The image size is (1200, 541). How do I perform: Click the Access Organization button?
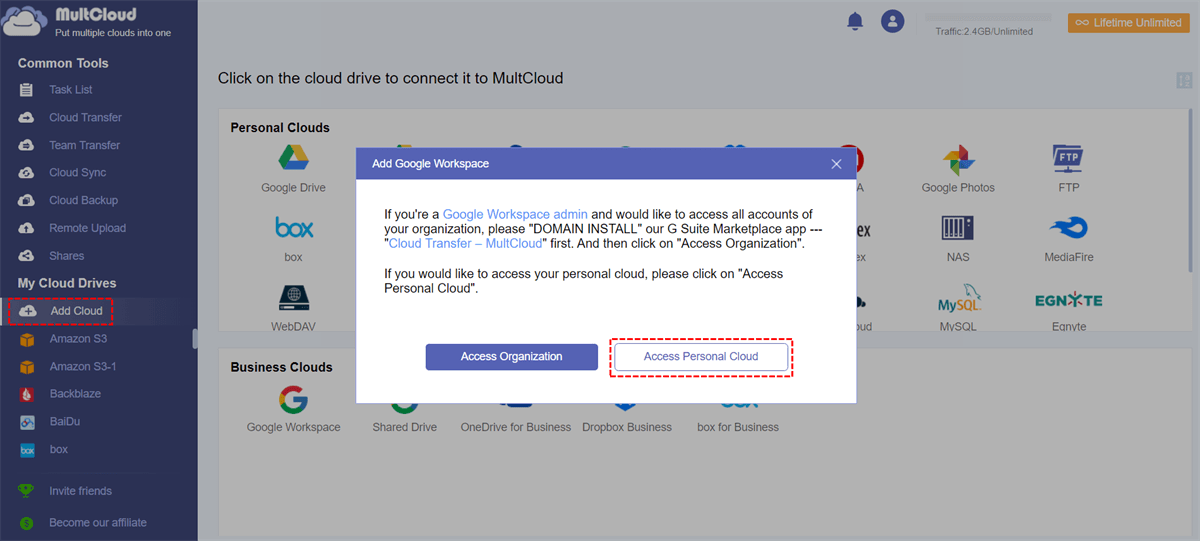(x=512, y=357)
